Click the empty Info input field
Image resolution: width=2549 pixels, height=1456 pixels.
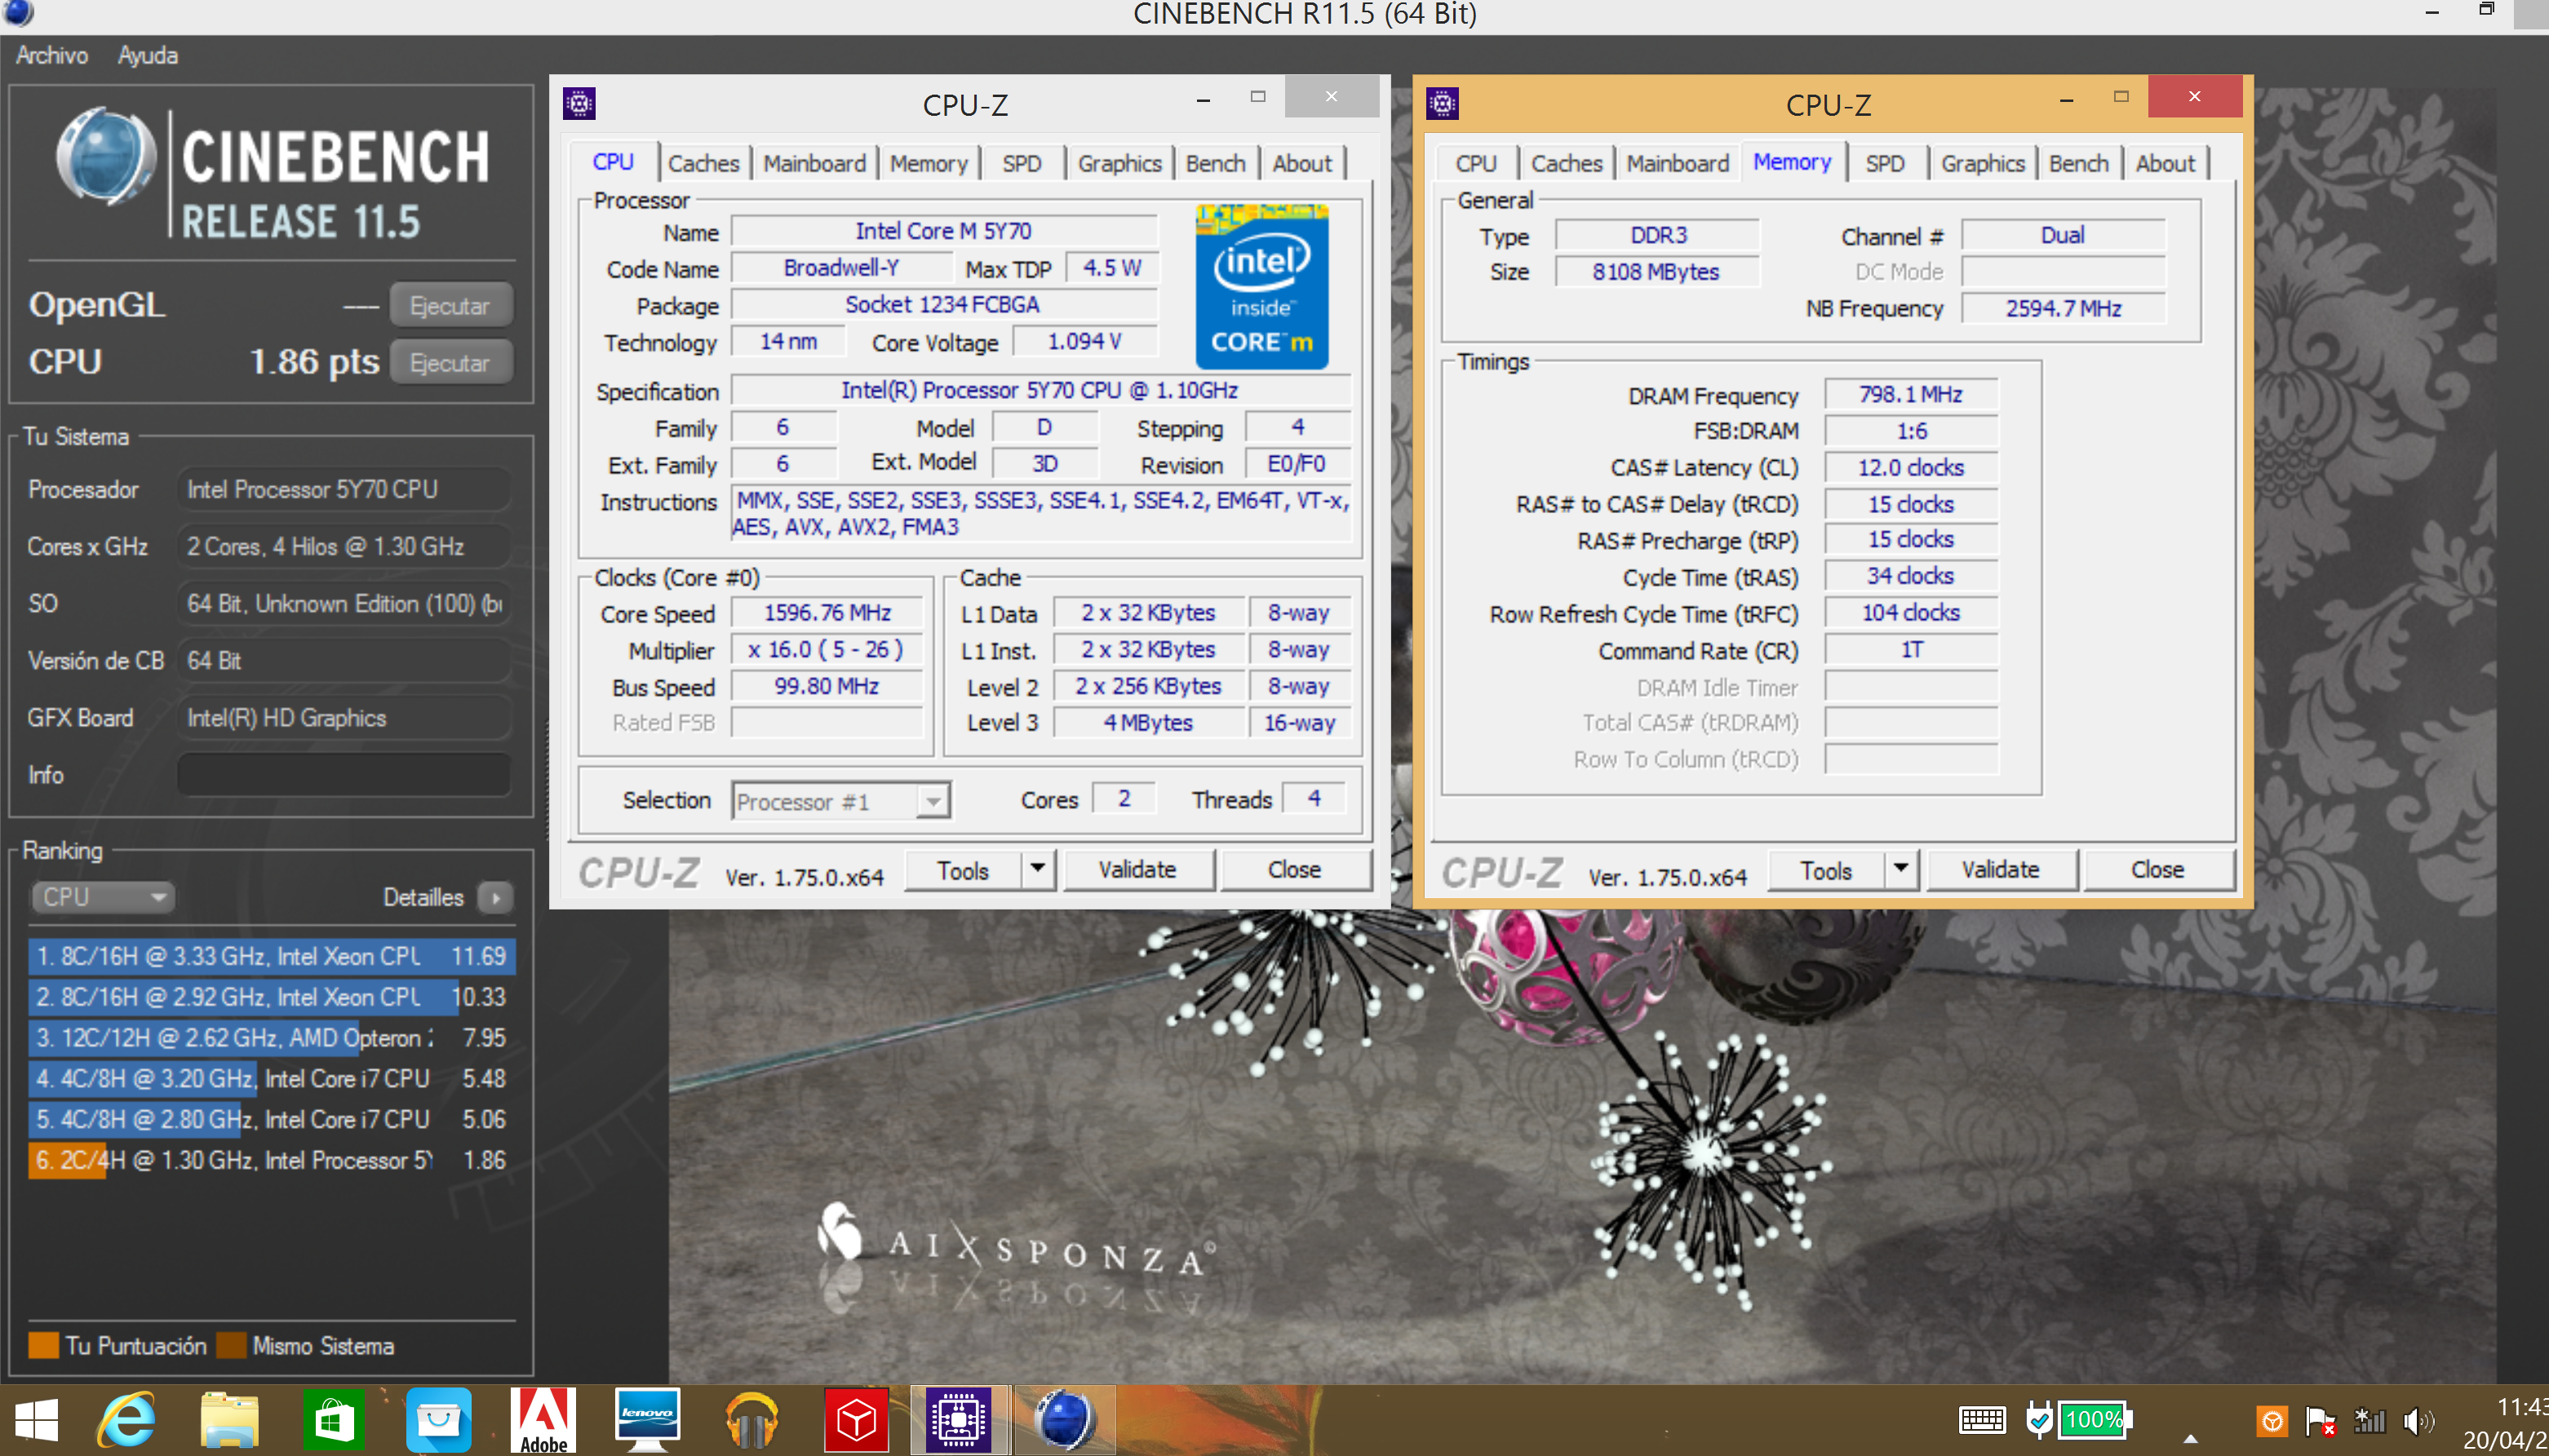(x=344, y=775)
